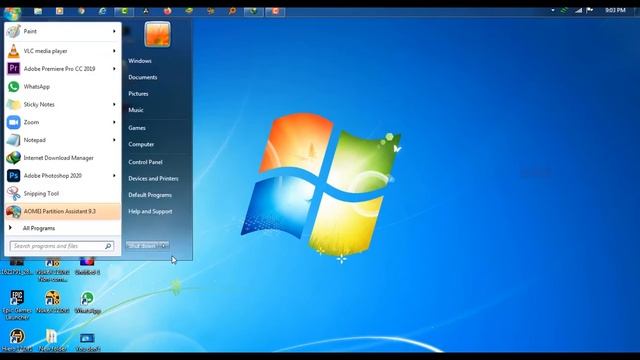Select the WhatsApp desktop shortcut
This screenshot has width=640, height=360.
pyautogui.click(x=87, y=302)
